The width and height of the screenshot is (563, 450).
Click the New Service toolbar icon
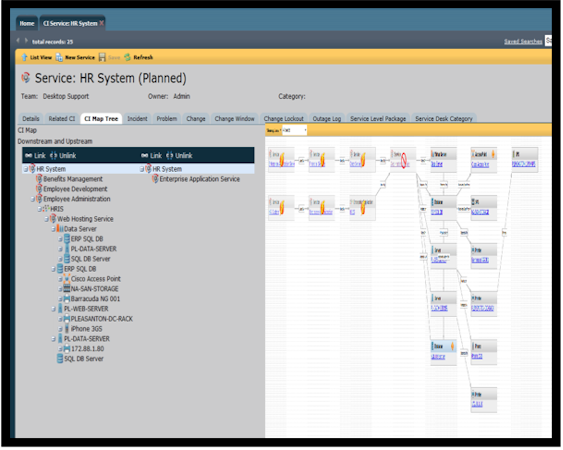[59, 57]
